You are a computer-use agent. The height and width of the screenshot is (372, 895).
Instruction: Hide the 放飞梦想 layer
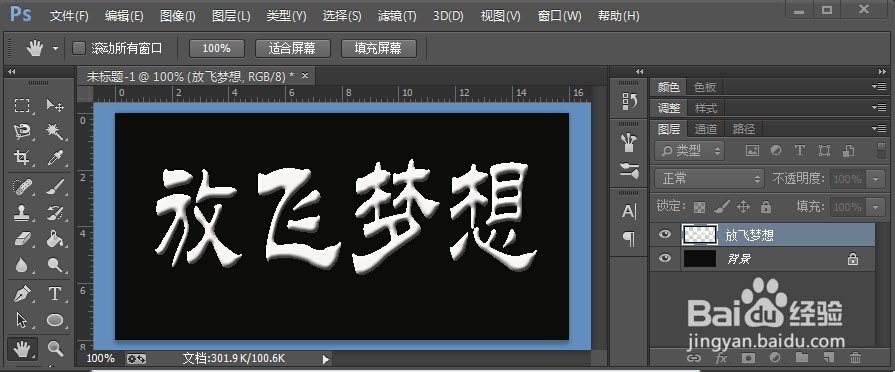665,234
